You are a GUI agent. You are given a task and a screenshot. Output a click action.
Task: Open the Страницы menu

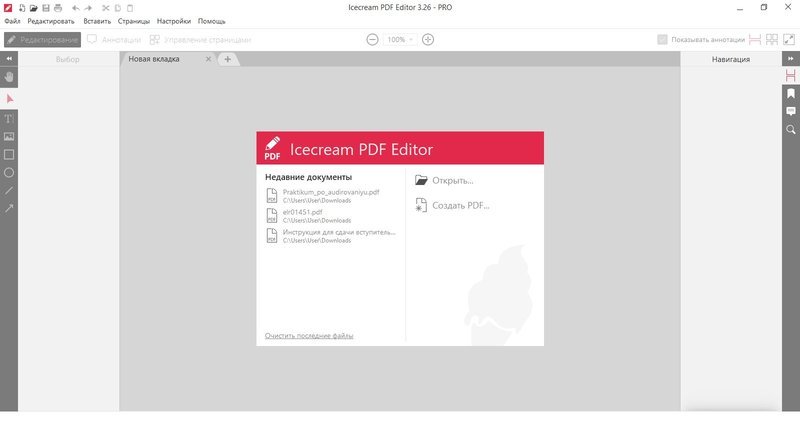[x=134, y=21]
